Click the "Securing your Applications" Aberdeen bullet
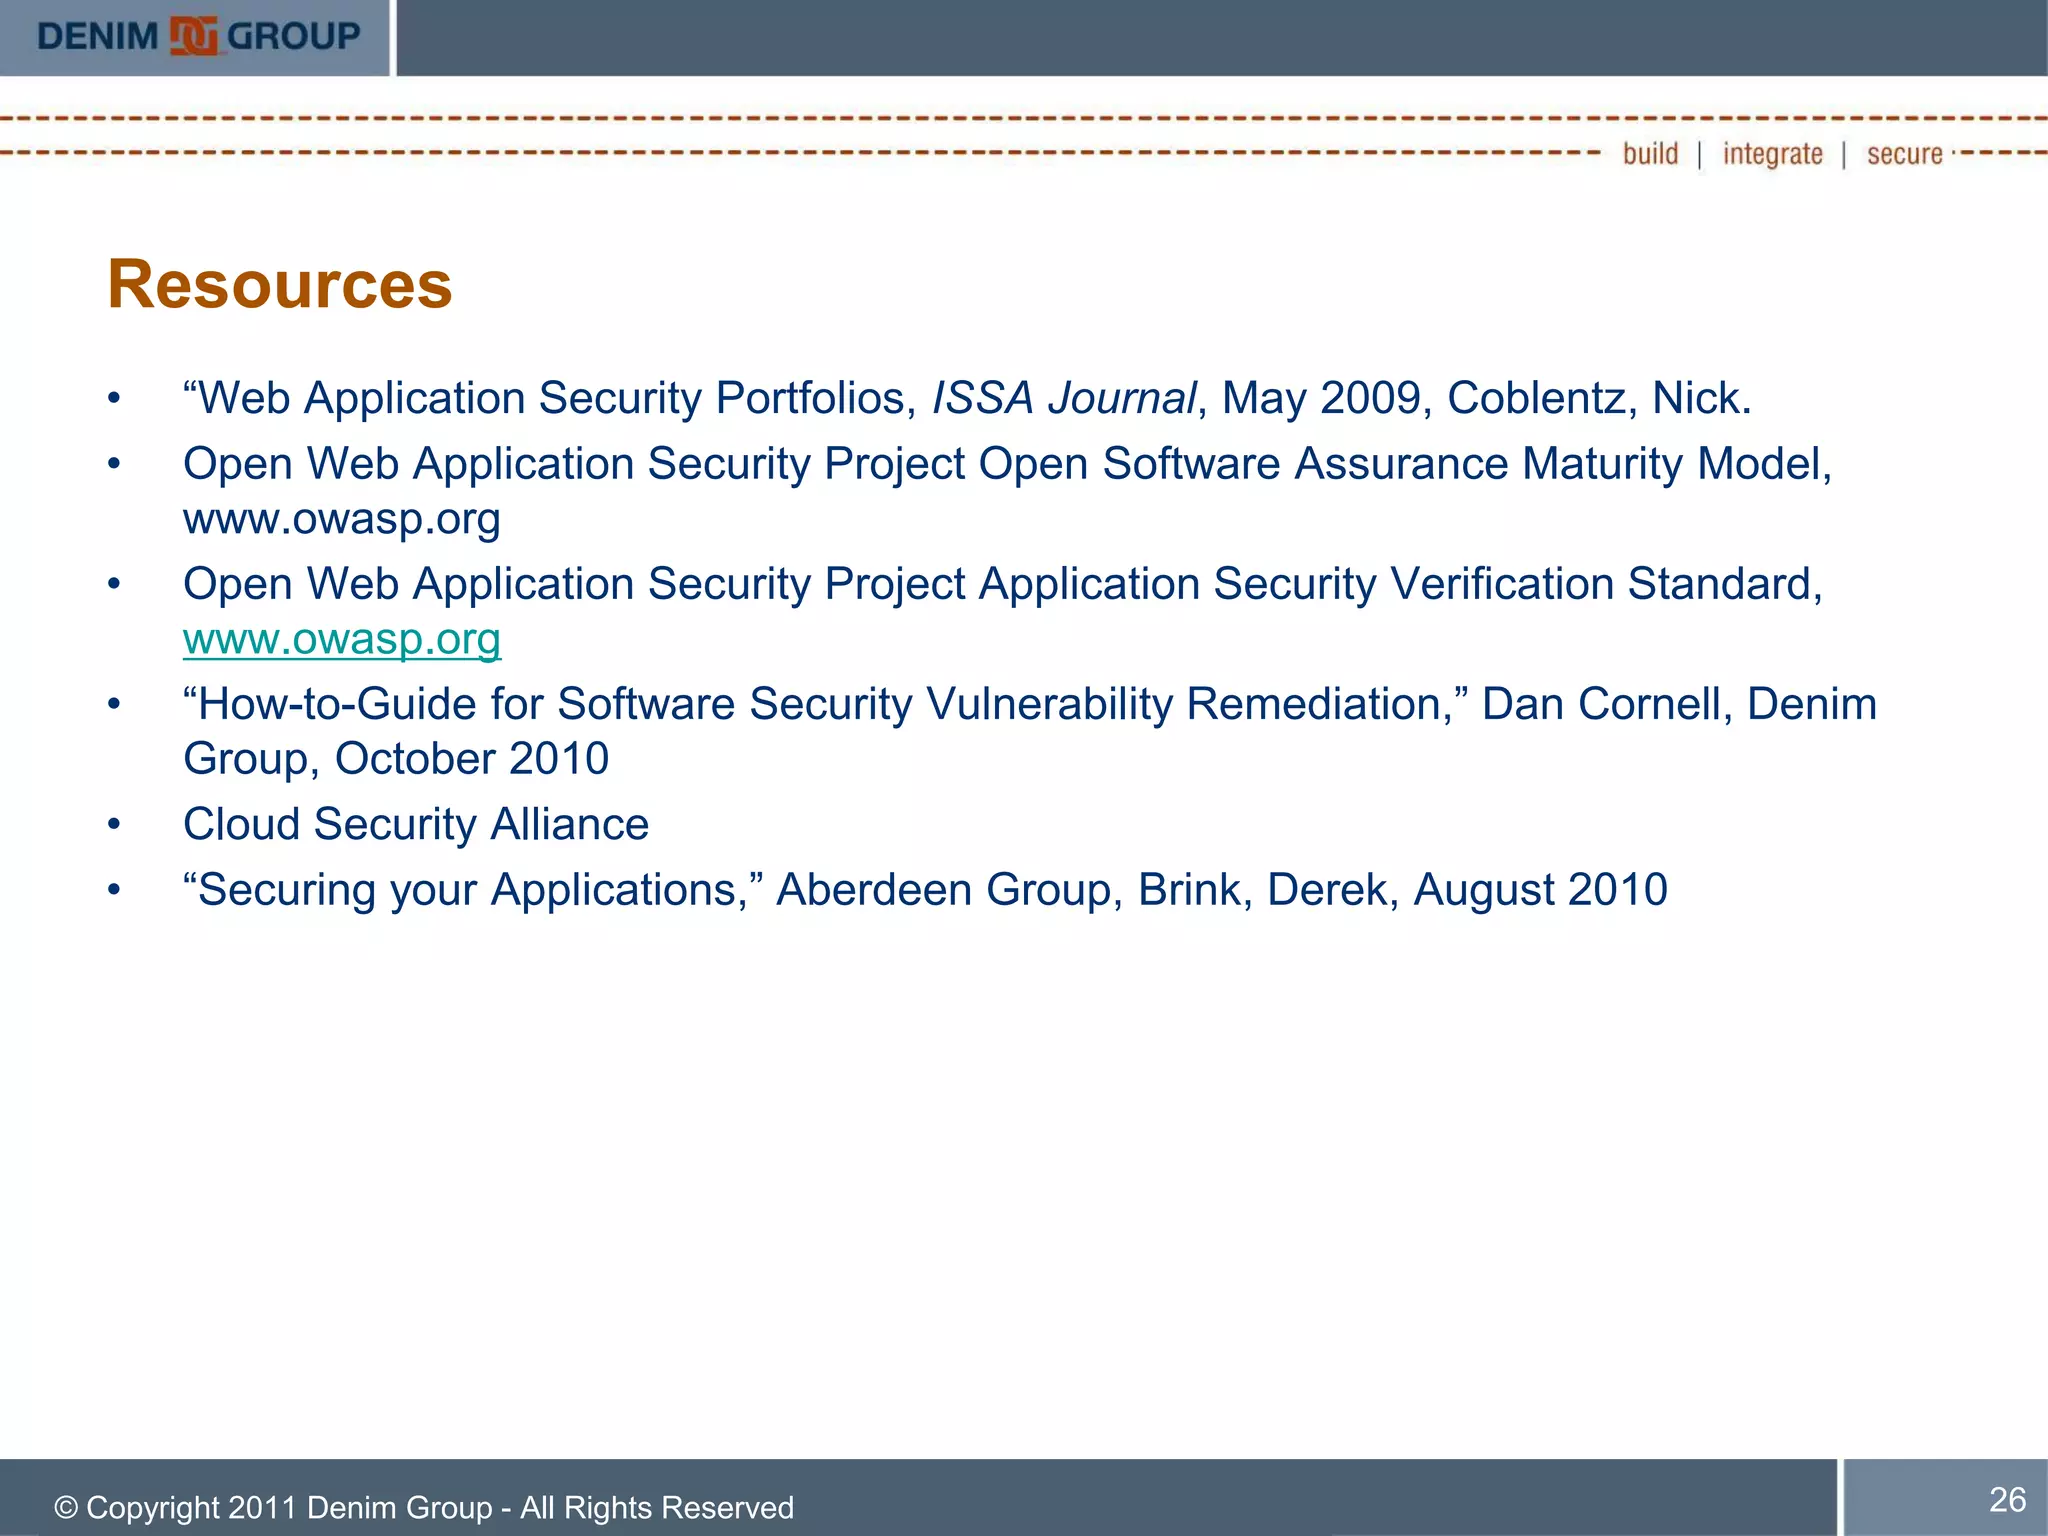The height and width of the screenshot is (1536, 2048). tap(925, 890)
